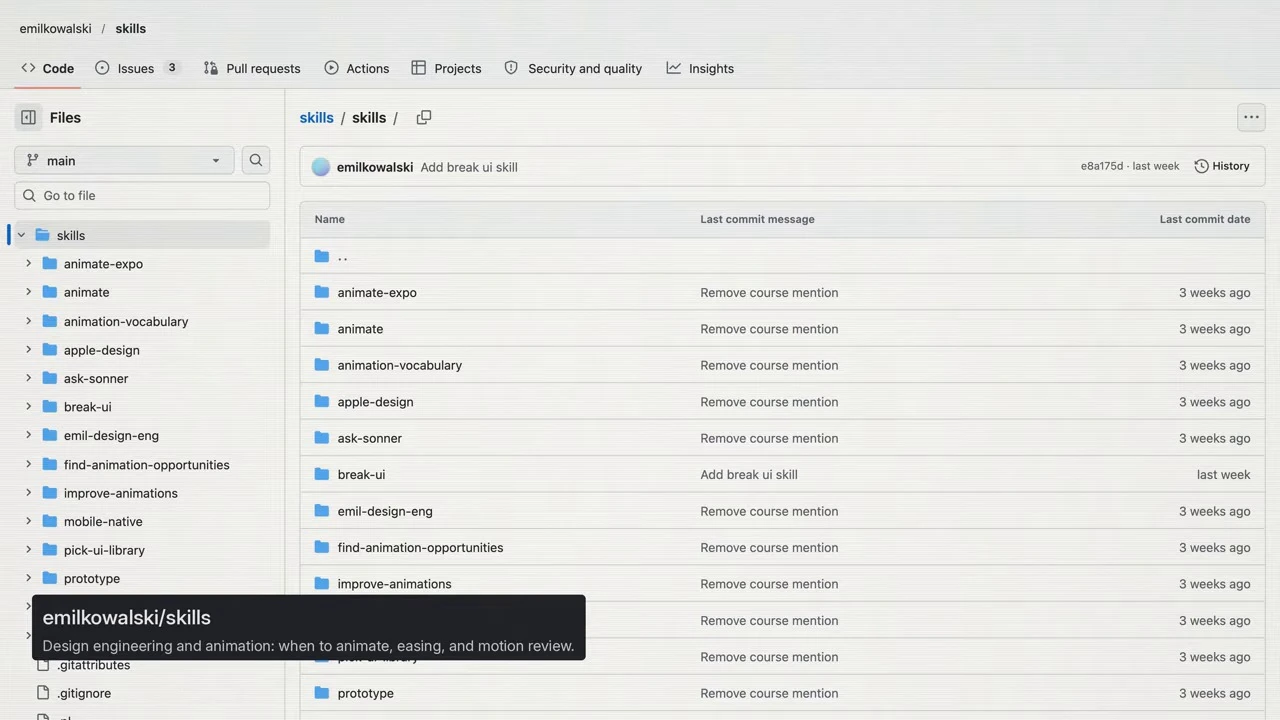1280x720 pixels.
Task: Expand find-animation-opportunities in tree
Action: click(28, 464)
